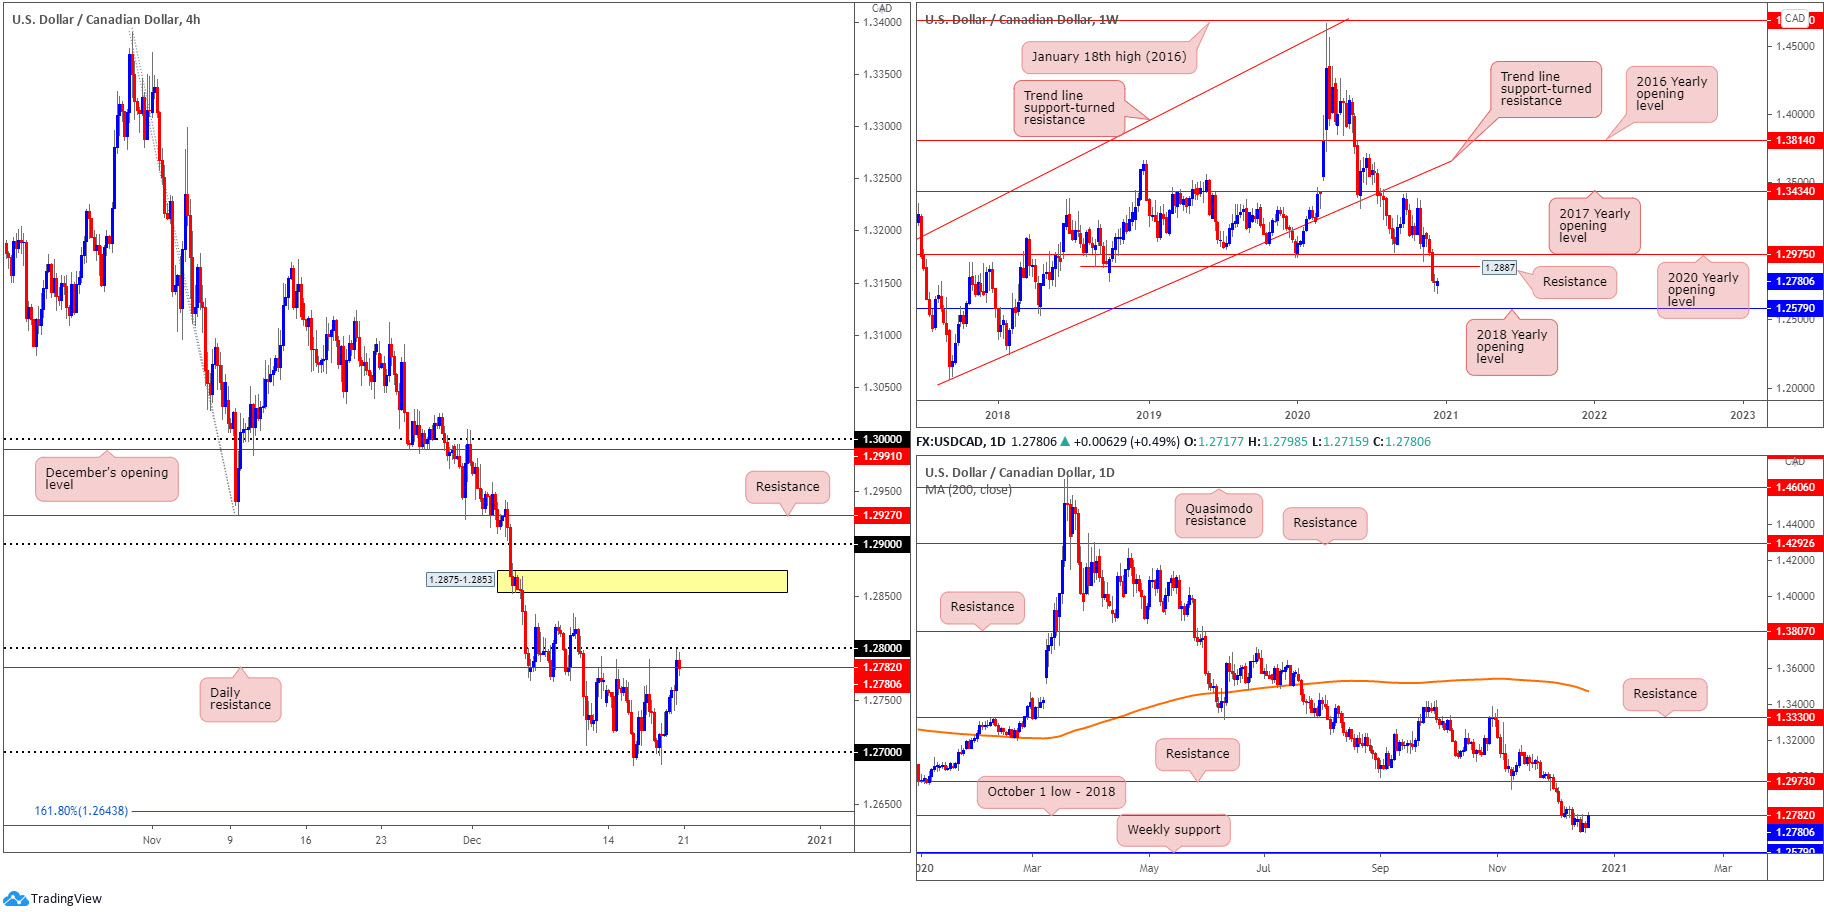This screenshot has height=912, width=1824.
Task: Select the 2018 Yearly opening level note
Action: pyautogui.click(x=1511, y=347)
